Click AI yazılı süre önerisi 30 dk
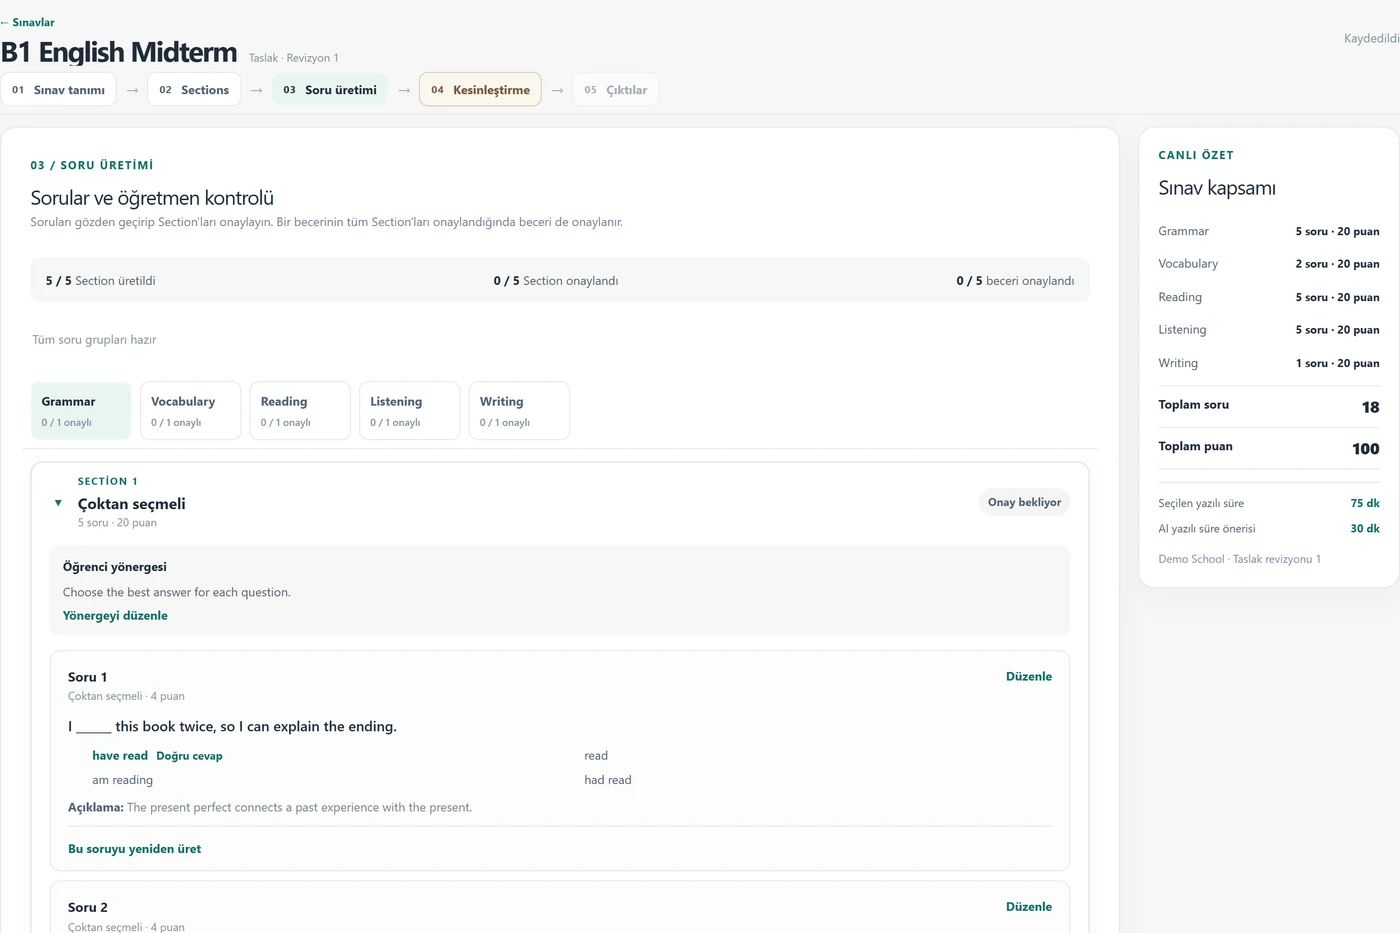 tap(1268, 529)
